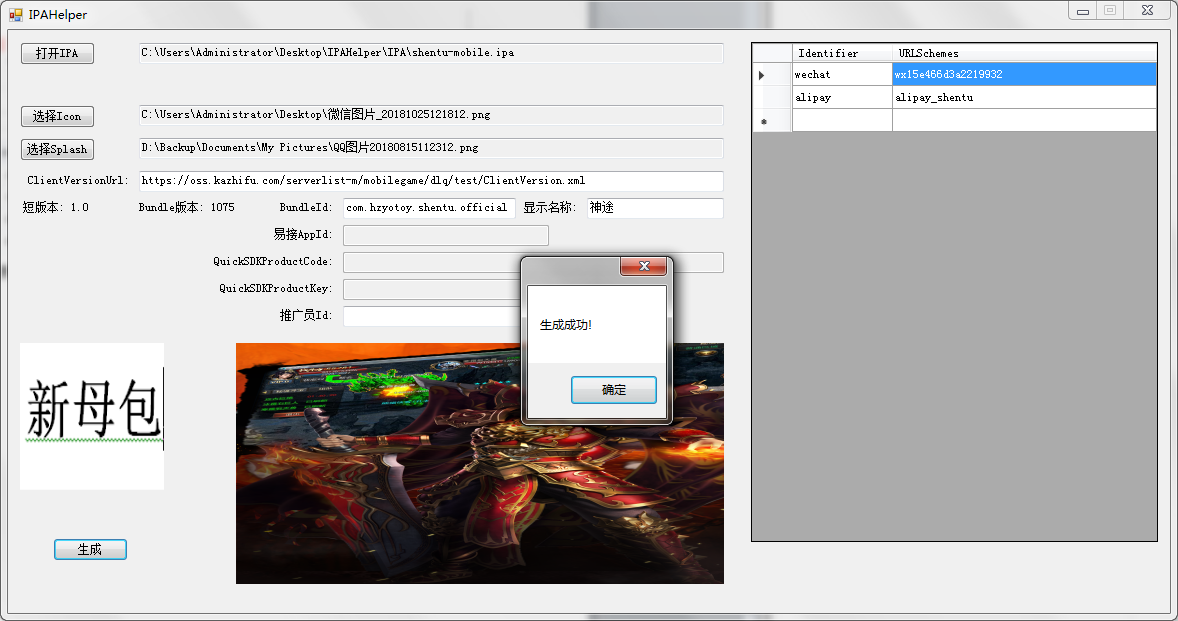Click the ClientVersionUrl input field
This screenshot has height=621, width=1178.
(x=431, y=181)
